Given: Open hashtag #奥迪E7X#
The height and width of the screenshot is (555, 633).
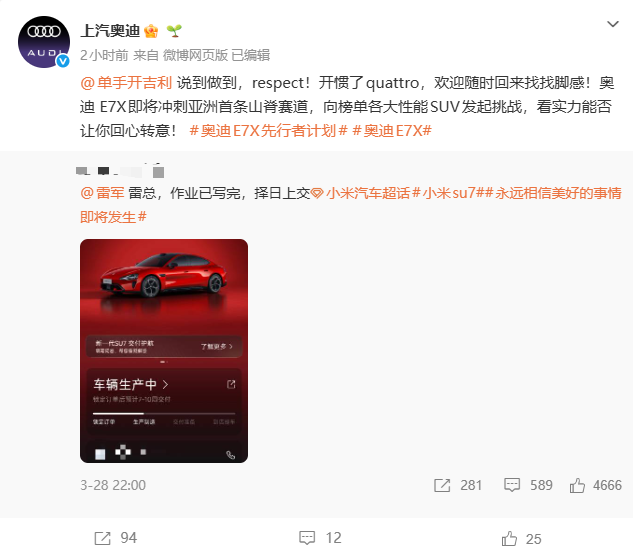Looking at the screenshot, I should 392,130.
